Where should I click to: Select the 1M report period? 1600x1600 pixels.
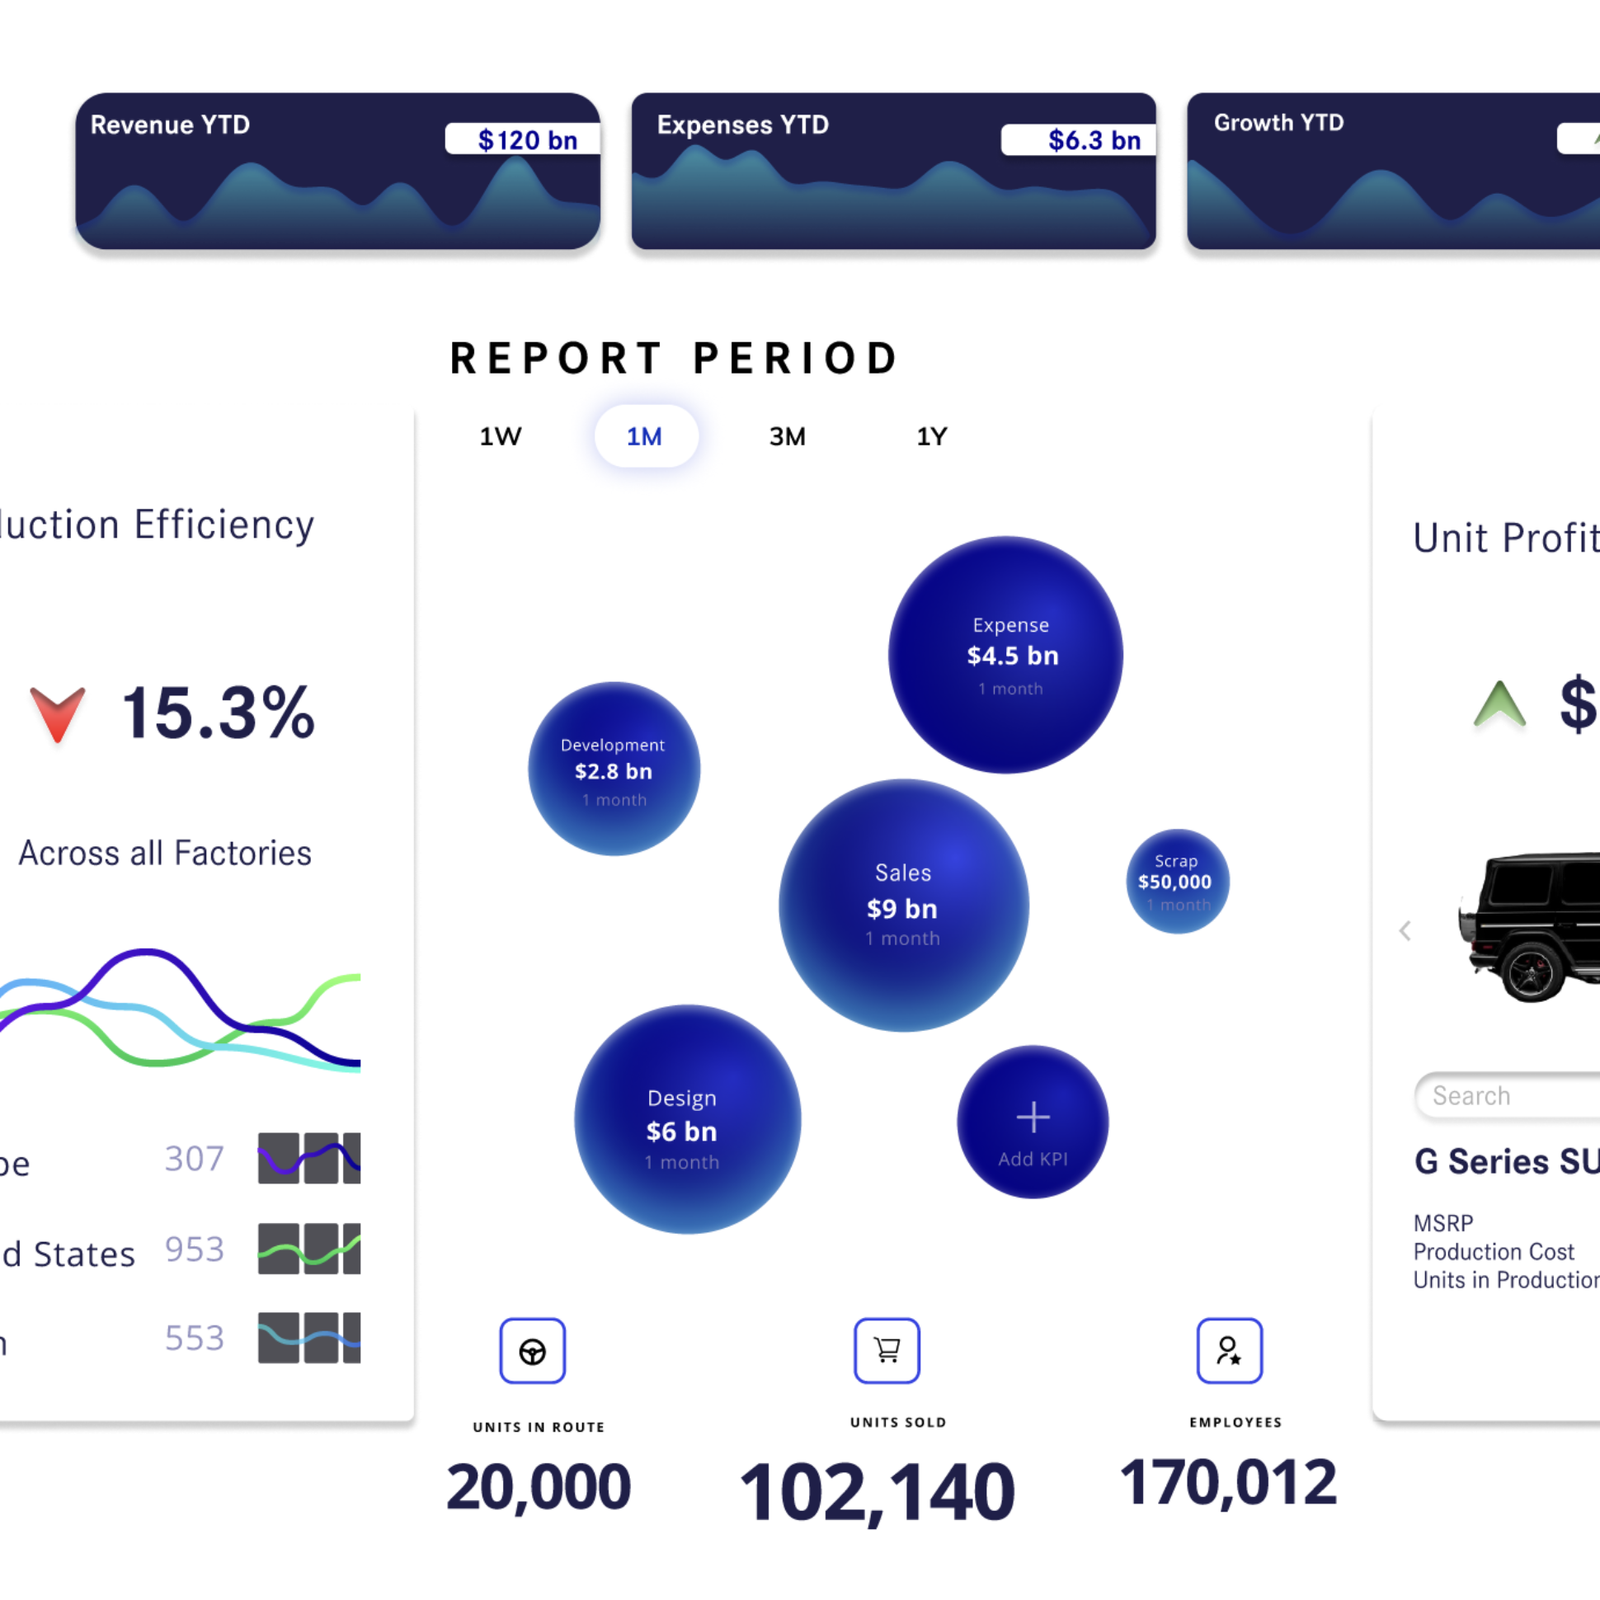[645, 437]
